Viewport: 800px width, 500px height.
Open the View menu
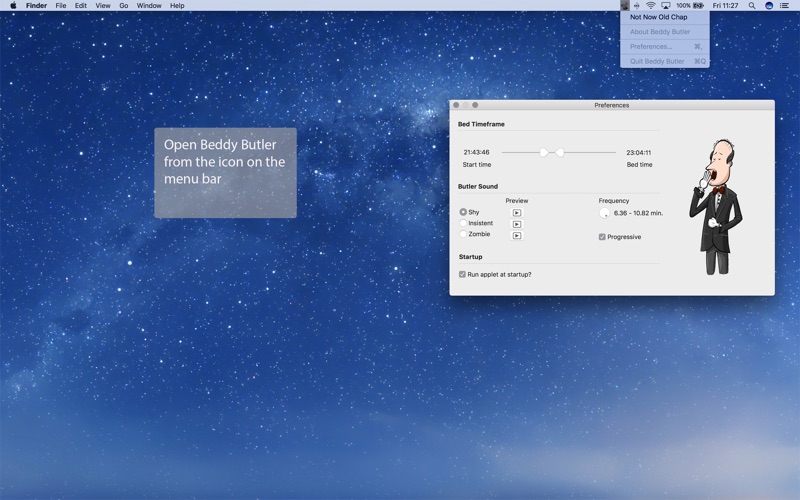point(103,6)
